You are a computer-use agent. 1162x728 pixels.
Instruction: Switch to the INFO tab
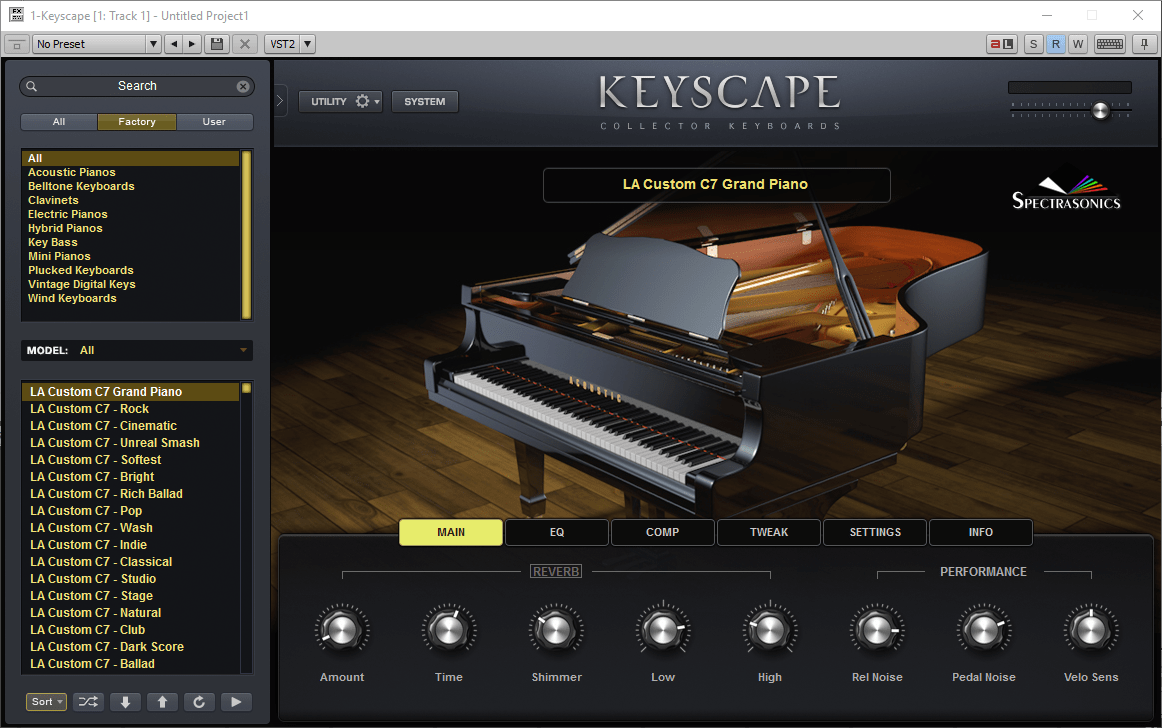point(980,532)
